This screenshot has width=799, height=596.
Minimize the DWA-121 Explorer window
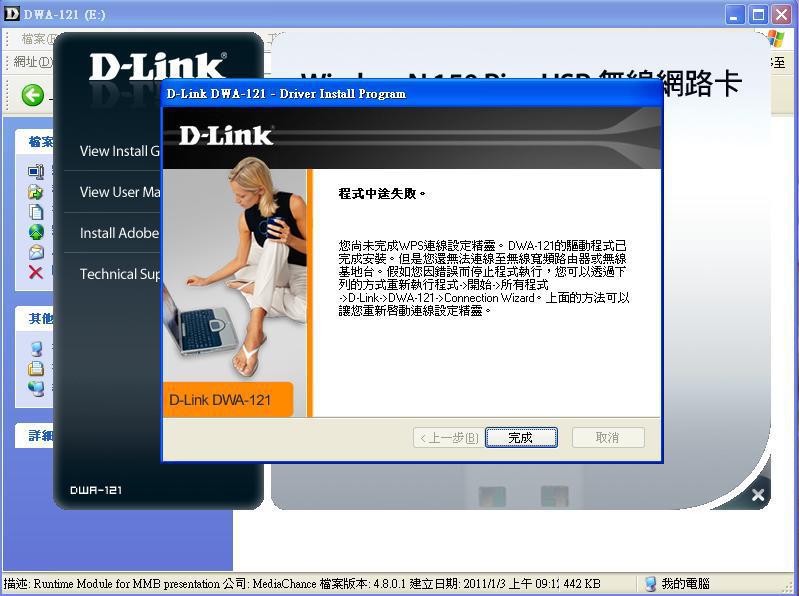(x=734, y=15)
